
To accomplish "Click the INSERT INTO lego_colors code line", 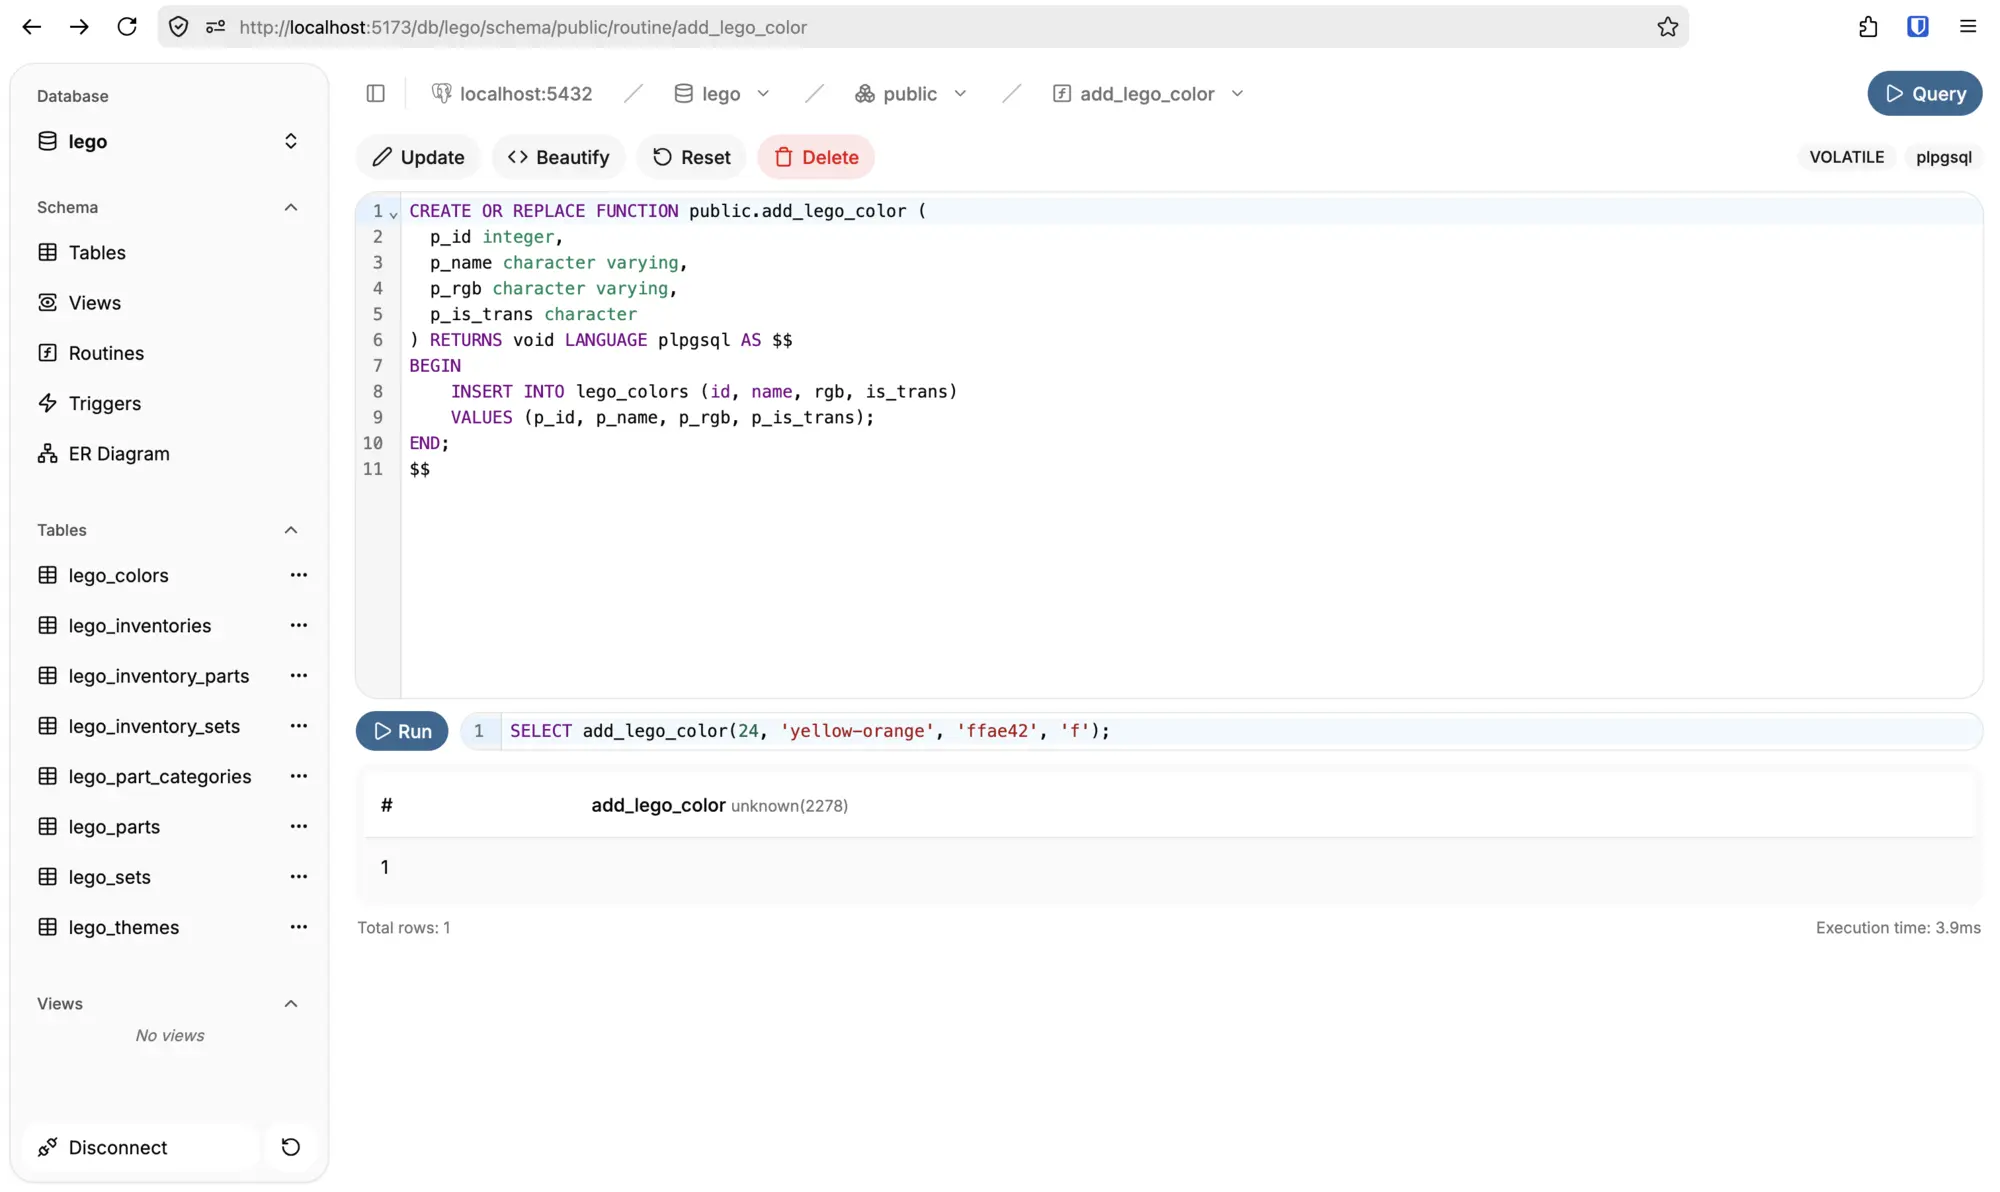I will coord(703,391).
